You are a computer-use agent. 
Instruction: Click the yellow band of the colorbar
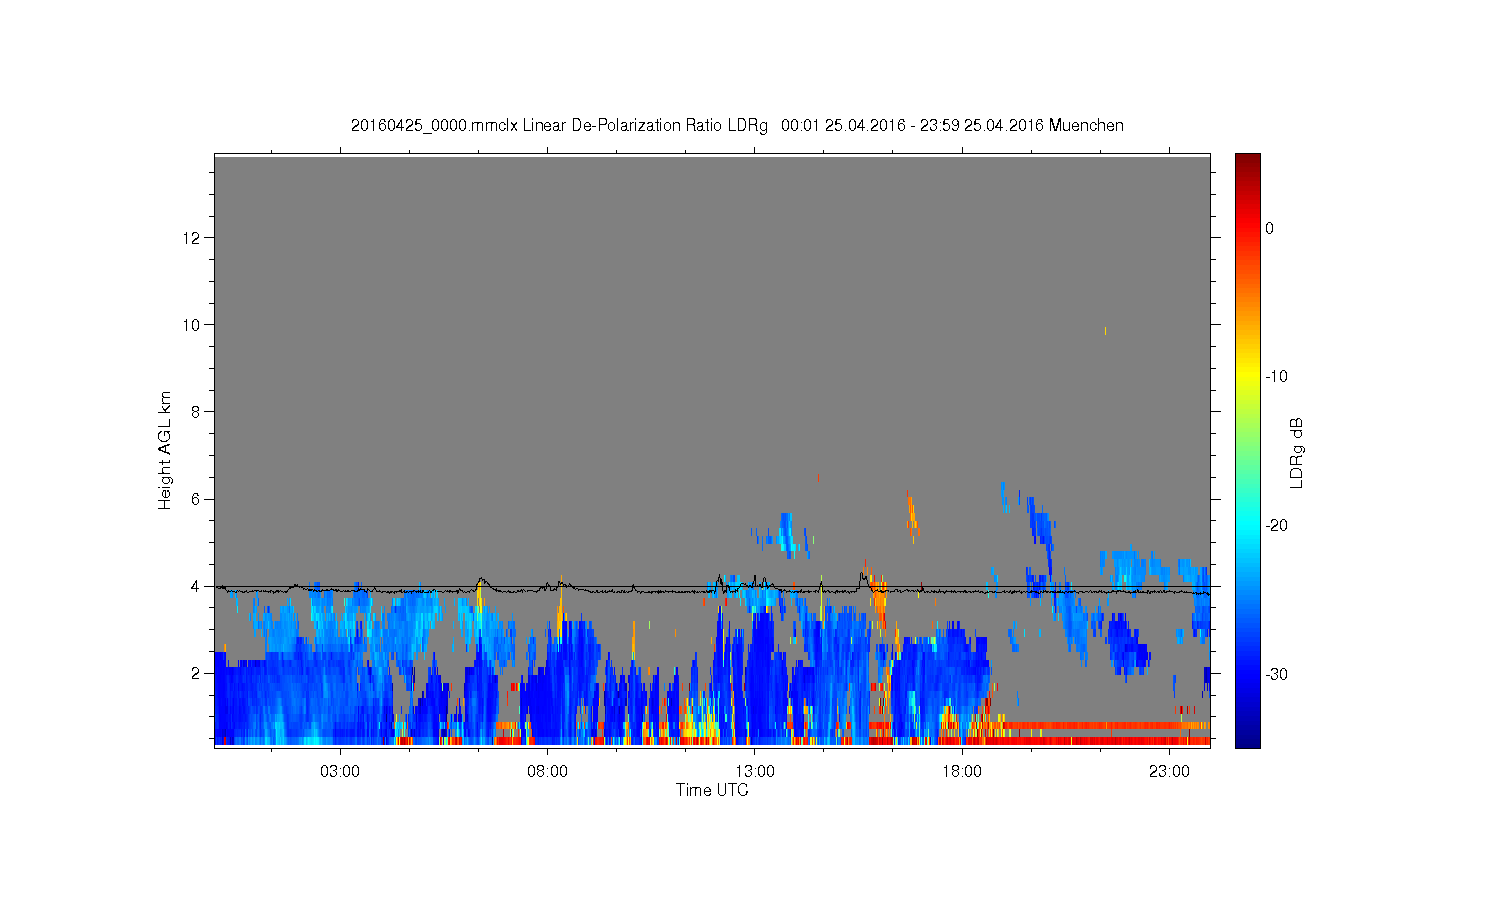(x=1247, y=377)
